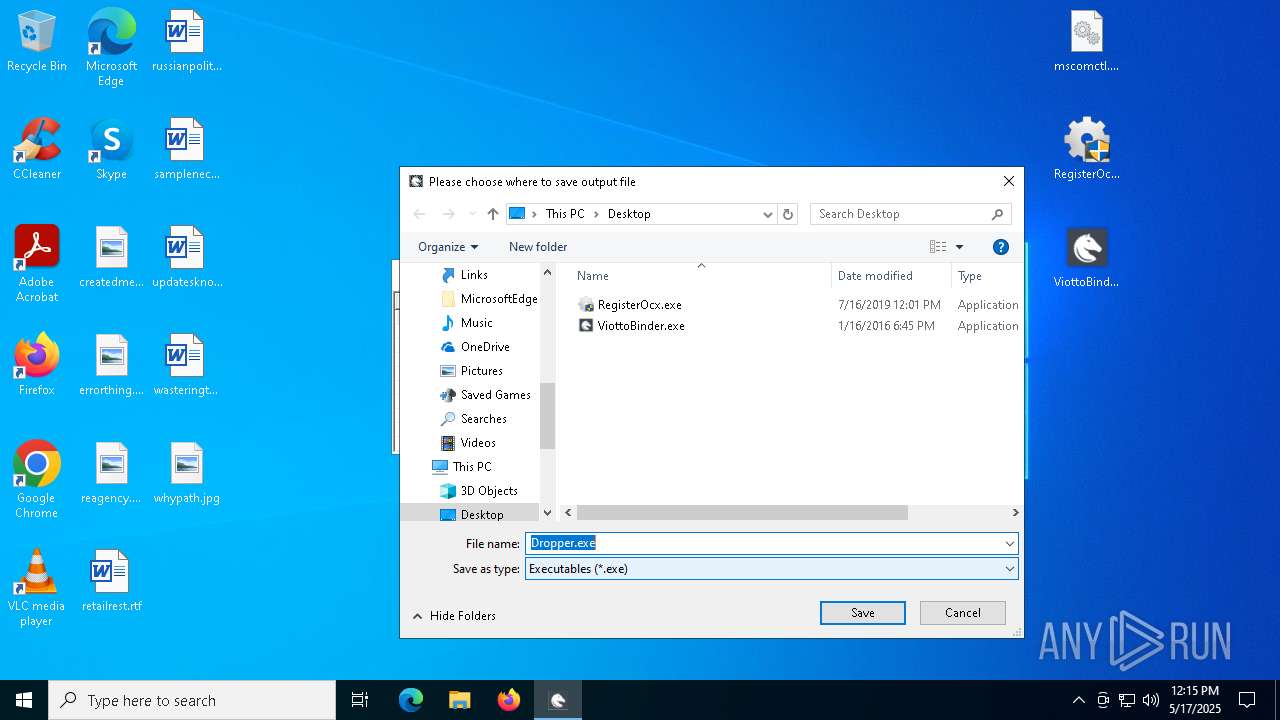Open the Recent locations dropdown arrow
The width and height of the screenshot is (1280, 720).
tap(472, 214)
